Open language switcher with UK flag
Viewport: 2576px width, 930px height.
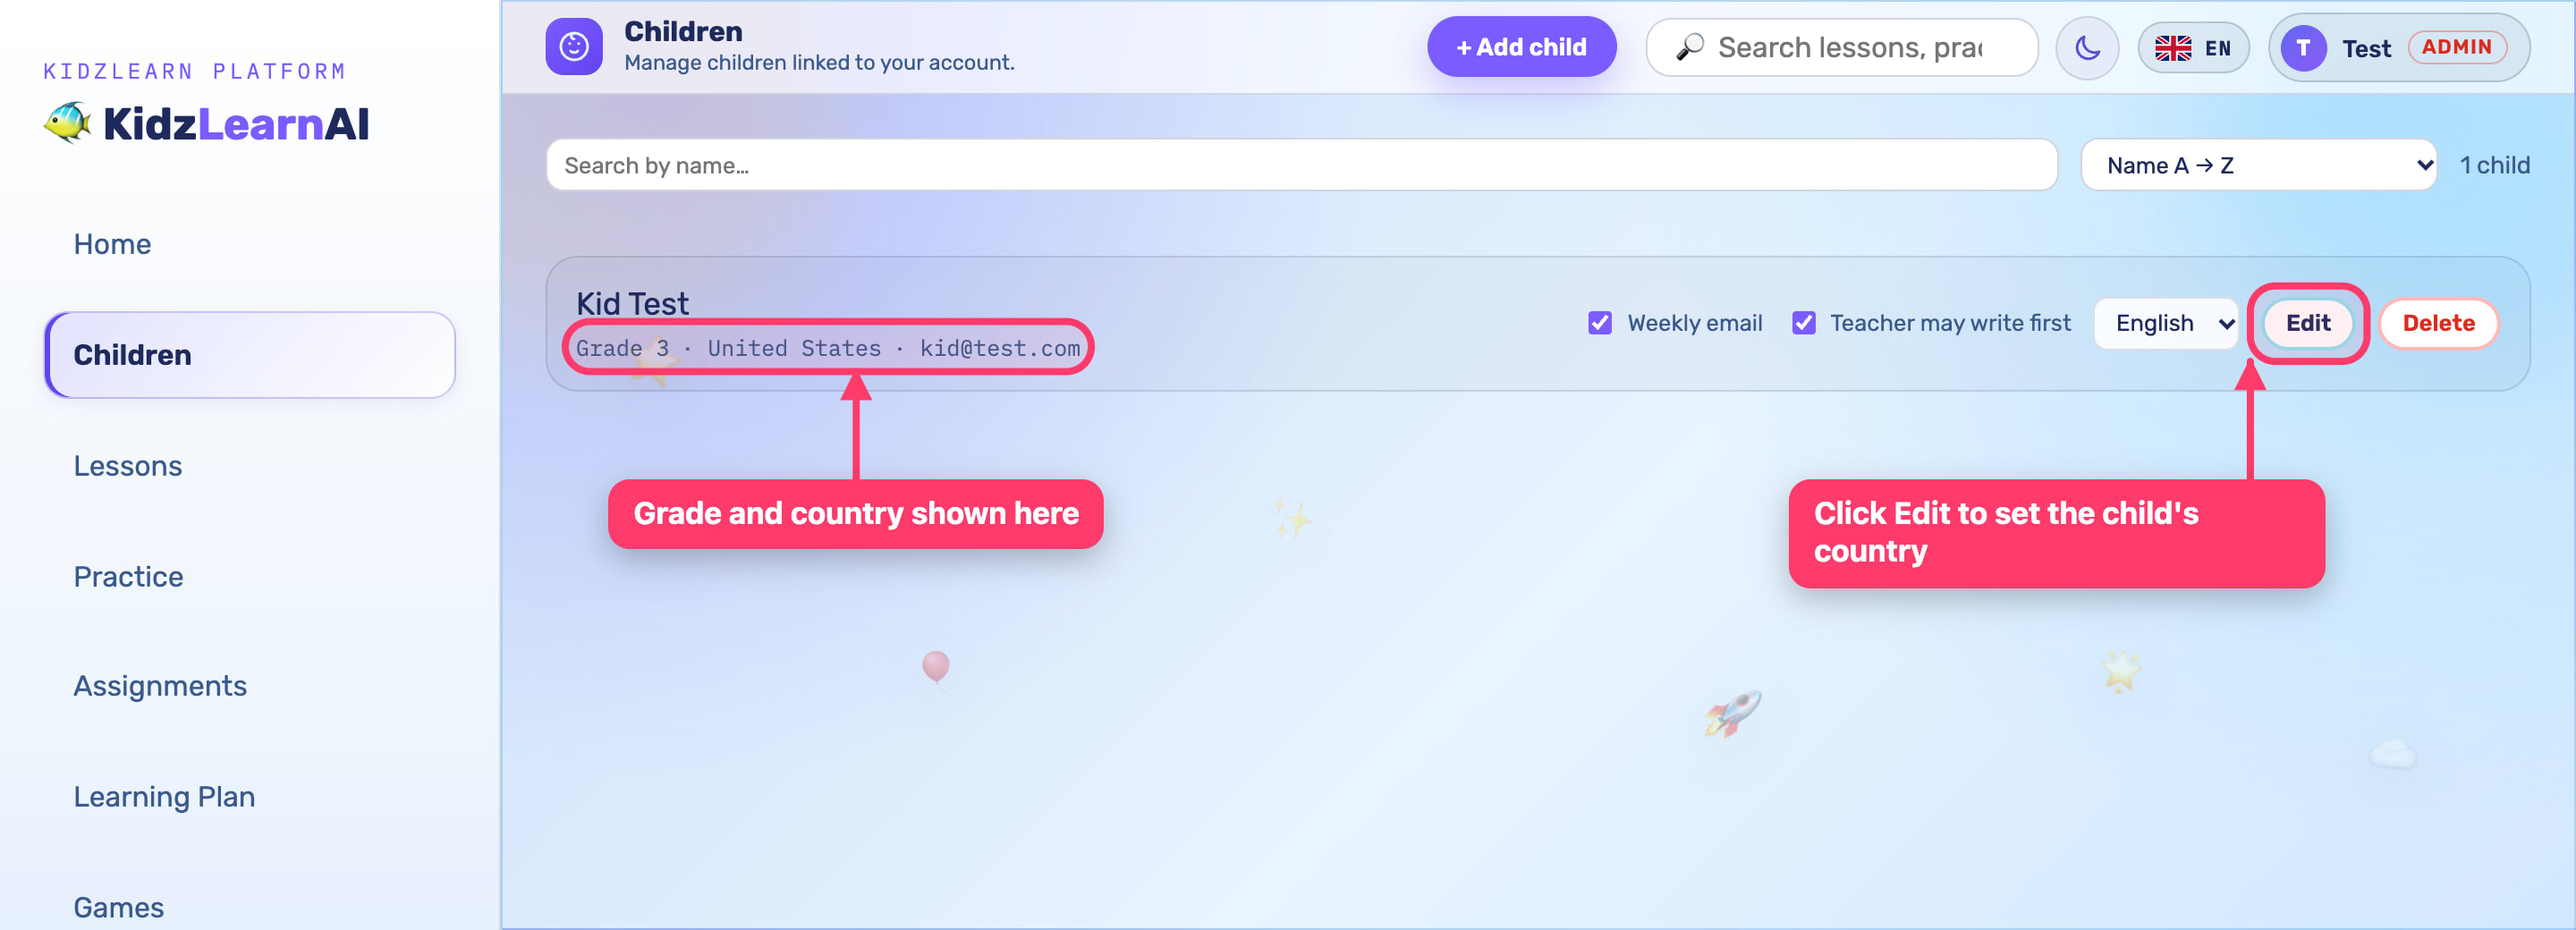click(2193, 48)
